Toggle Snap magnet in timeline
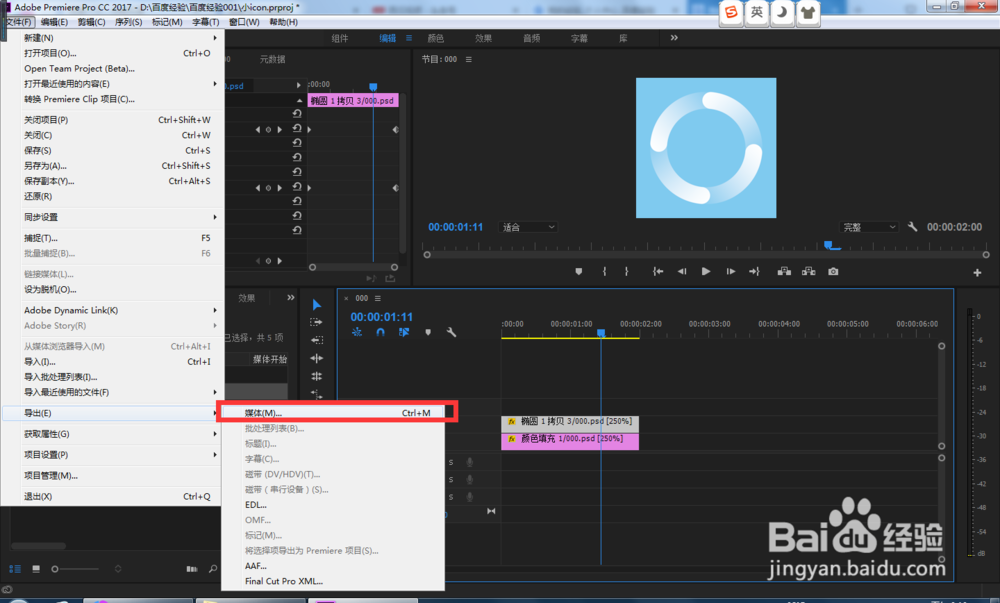The image size is (1000, 603). pyautogui.click(x=381, y=332)
